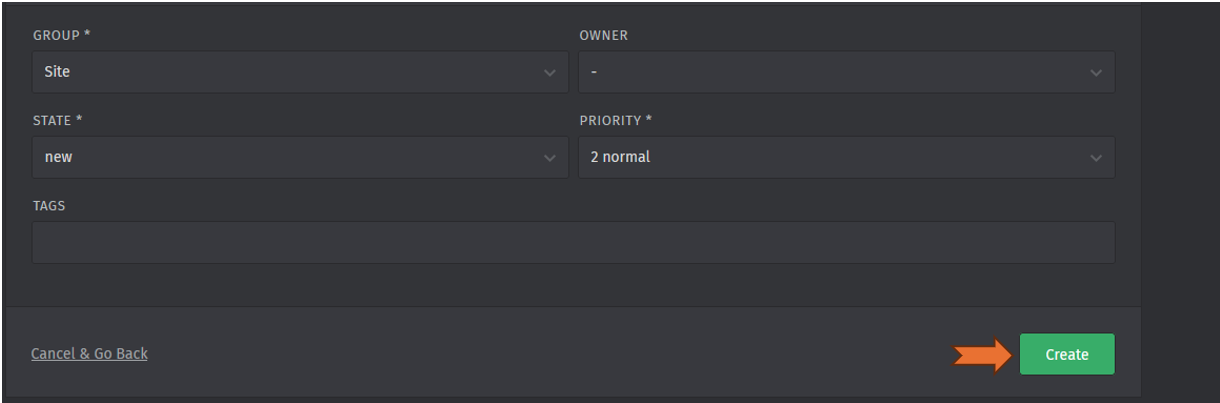Click the '2 normal' priority value
The image size is (1220, 403).
click(620, 157)
